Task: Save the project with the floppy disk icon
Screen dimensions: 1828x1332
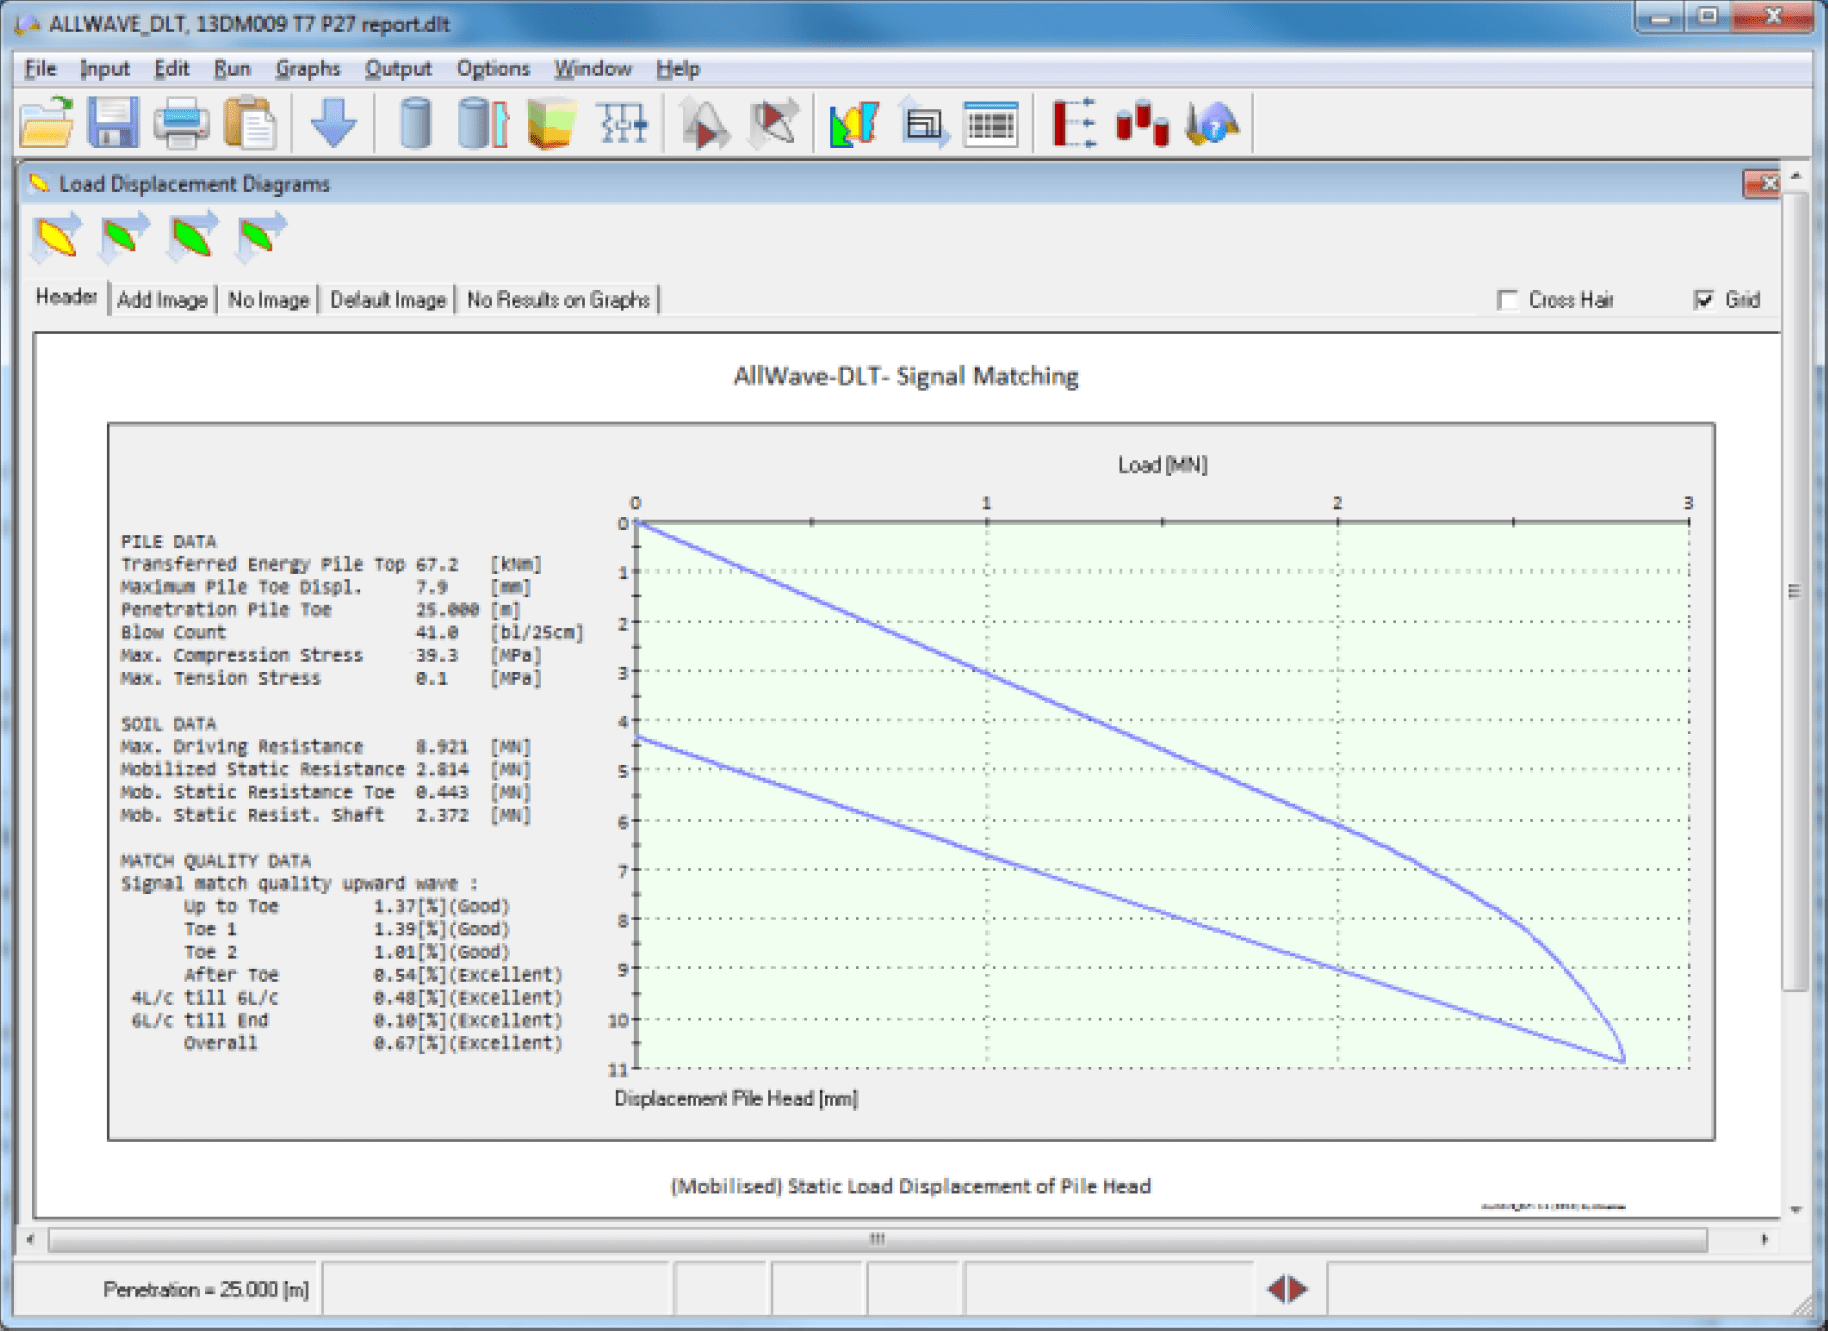Action: click(x=113, y=123)
